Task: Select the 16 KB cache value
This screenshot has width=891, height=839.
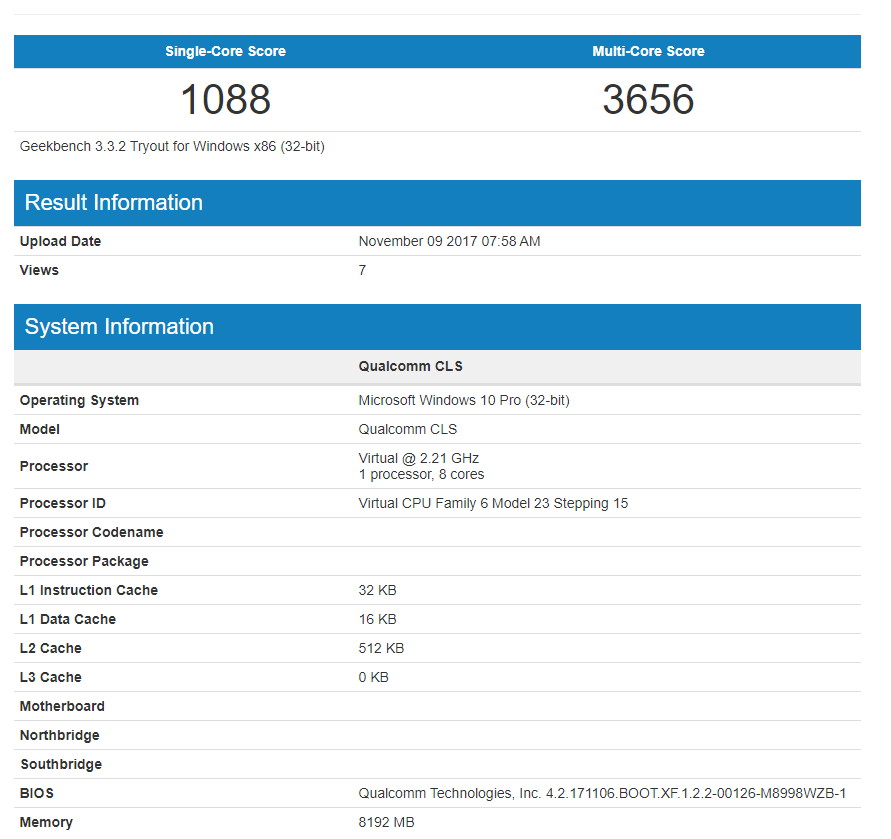Action: 377,620
